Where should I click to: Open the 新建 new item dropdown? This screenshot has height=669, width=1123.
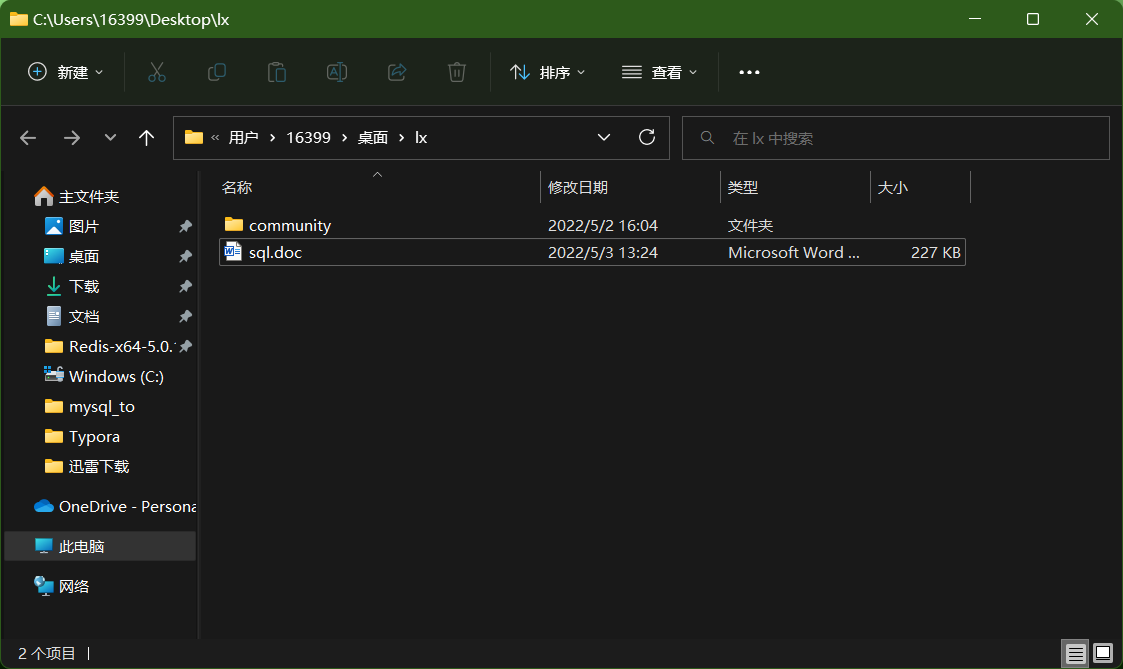[x=65, y=72]
